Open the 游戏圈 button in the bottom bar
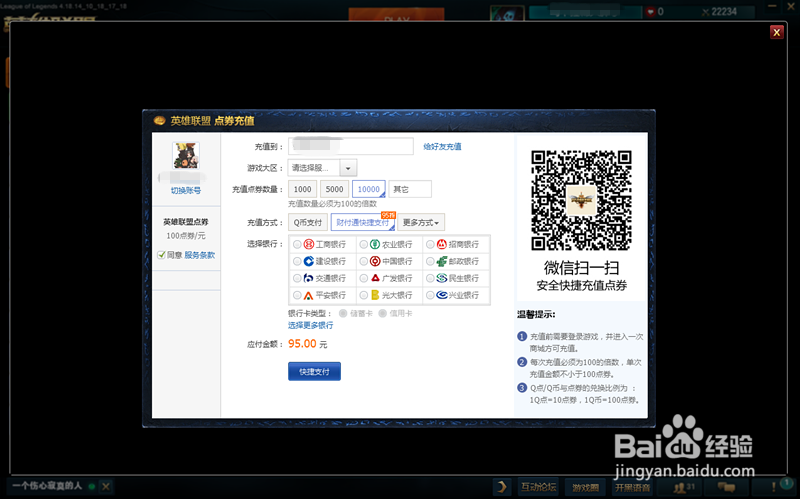 click(585, 487)
